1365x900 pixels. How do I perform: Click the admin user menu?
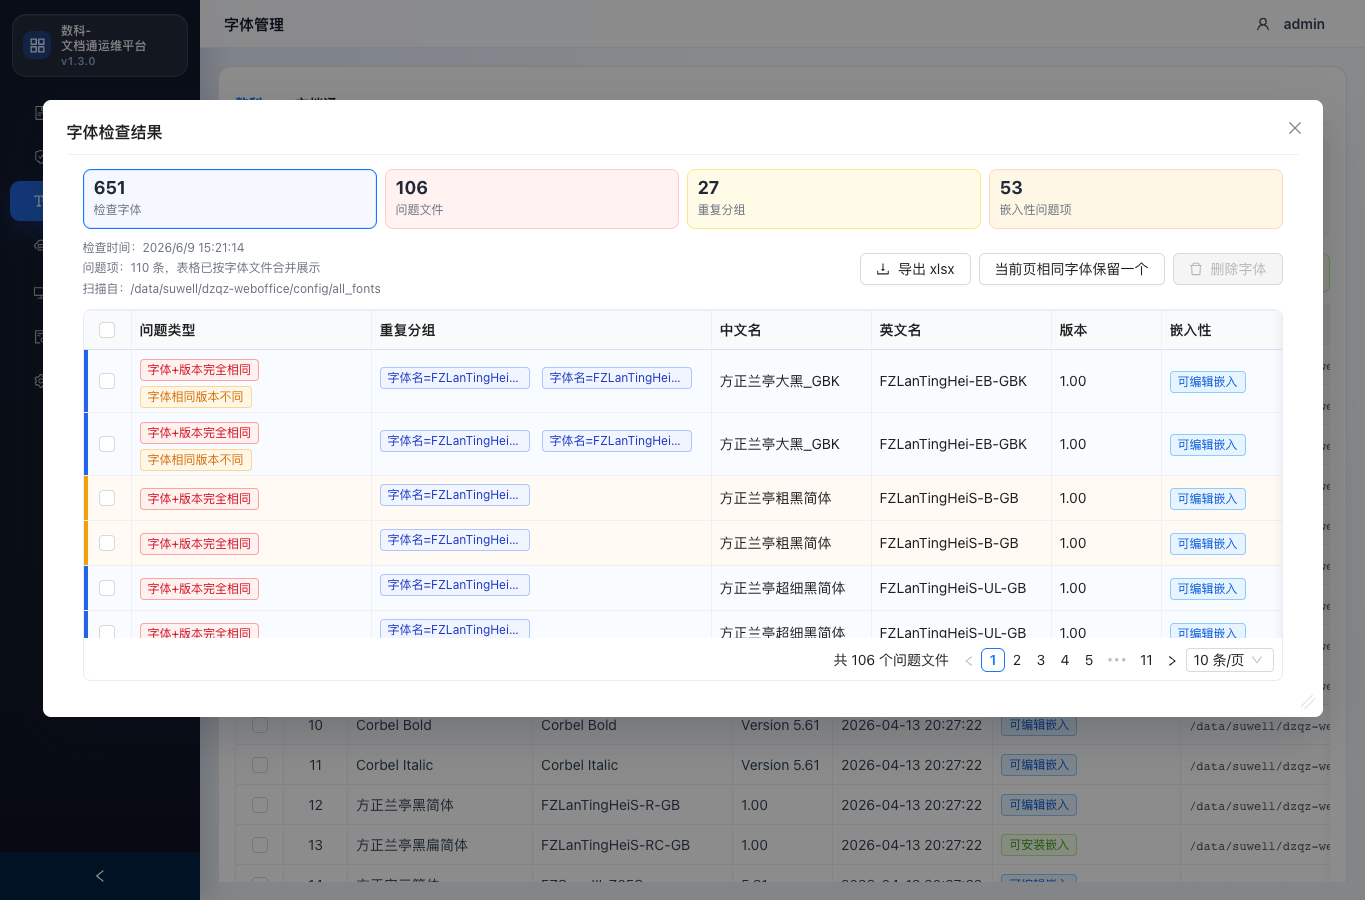tap(1290, 24)
